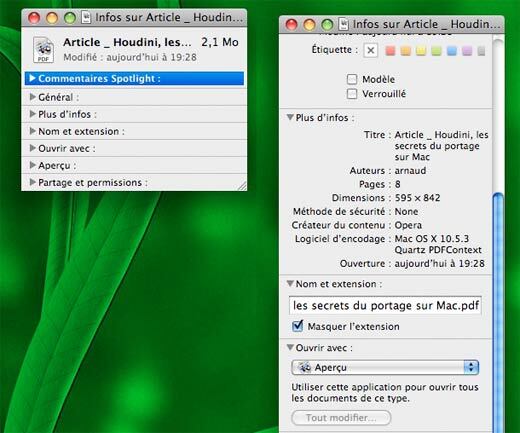Select the blue label color

point(451,51)
